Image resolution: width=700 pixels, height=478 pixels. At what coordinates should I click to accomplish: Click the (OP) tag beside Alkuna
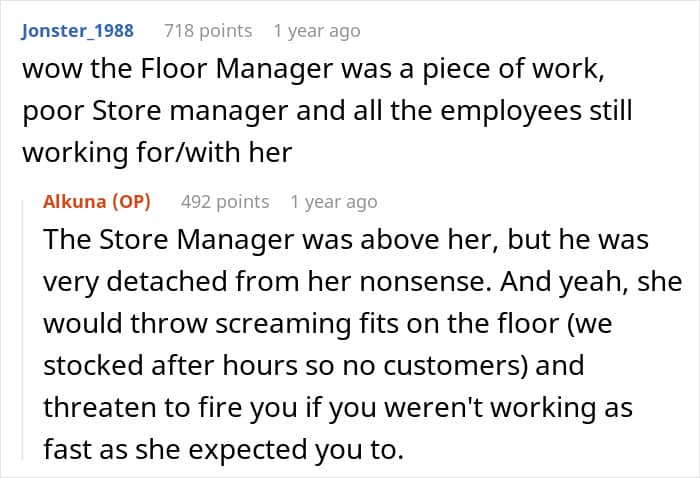click(x=131, y=202)
